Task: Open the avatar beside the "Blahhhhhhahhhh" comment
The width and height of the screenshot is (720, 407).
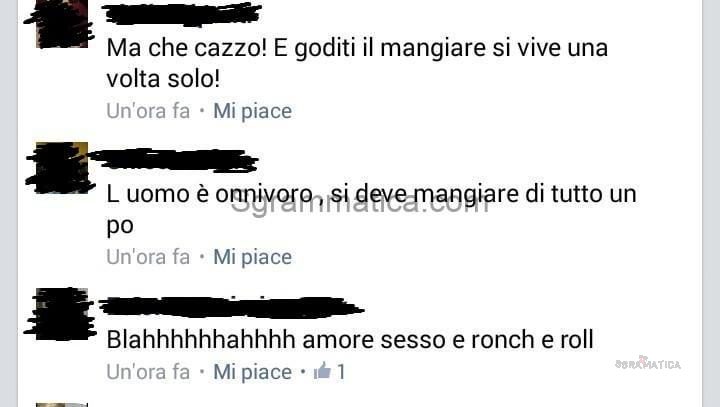Action: (x=61, y=314)
